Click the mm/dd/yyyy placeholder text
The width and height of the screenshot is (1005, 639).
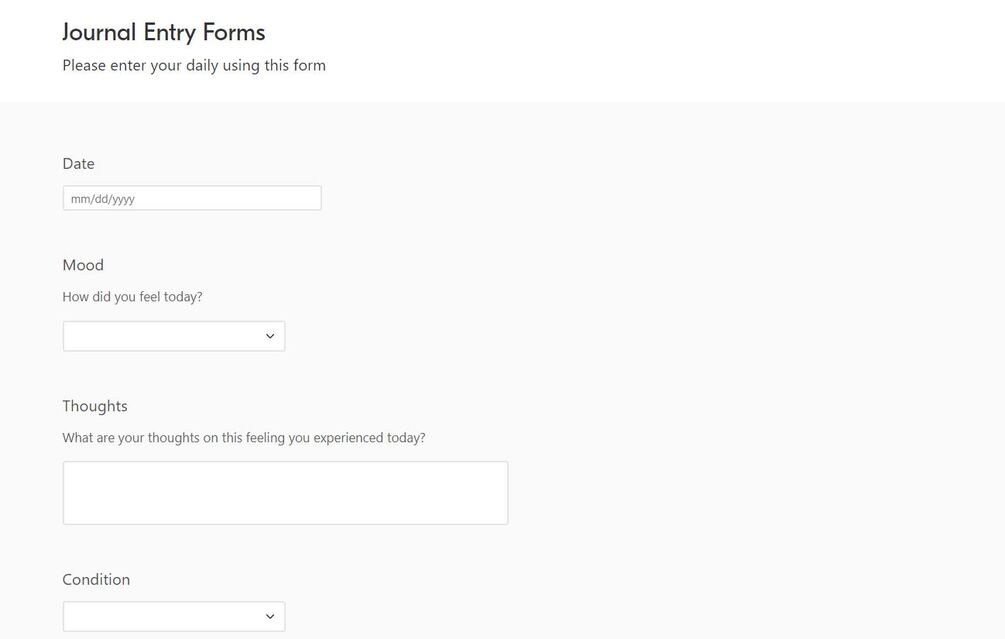[x=103, y=199]
